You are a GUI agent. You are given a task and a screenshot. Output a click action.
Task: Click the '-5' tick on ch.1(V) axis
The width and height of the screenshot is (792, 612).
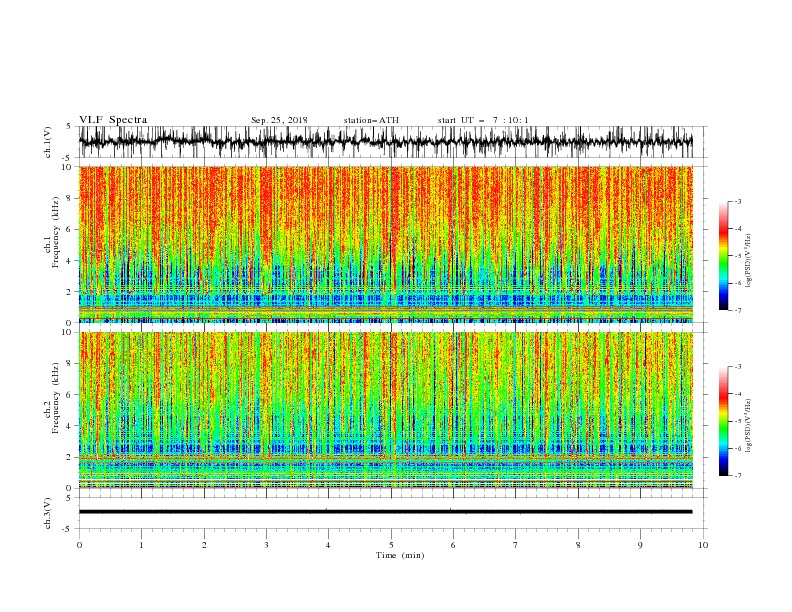(68, 158)
